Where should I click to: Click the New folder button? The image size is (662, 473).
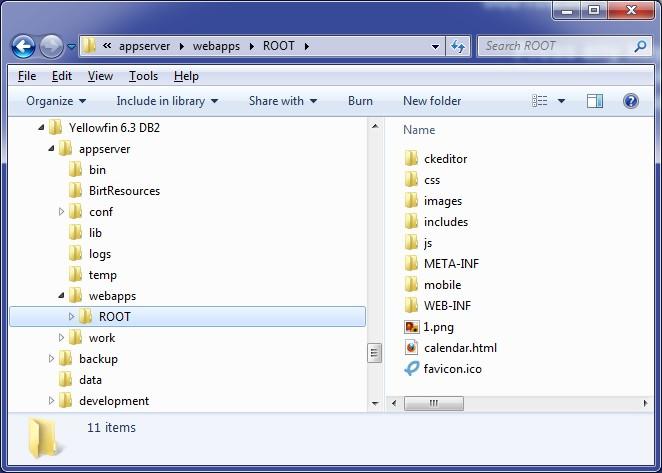(432, 101)
